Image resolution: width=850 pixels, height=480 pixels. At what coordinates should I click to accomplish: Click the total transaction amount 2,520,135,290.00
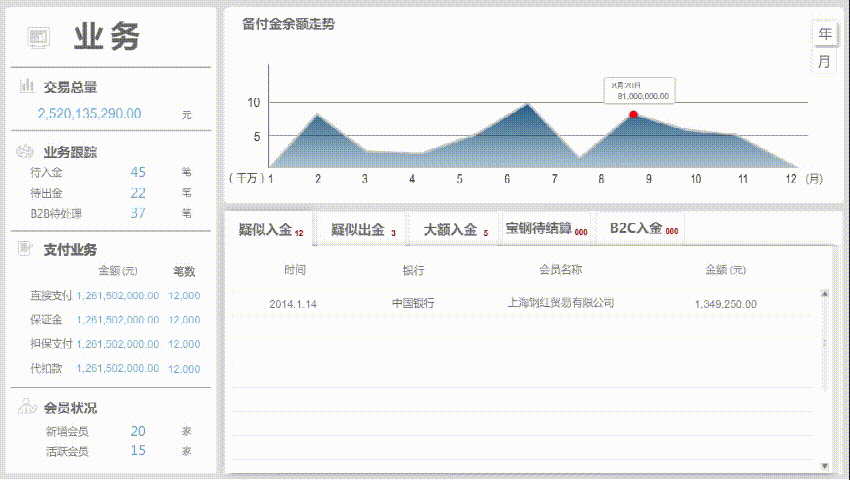pyautogui.click(x=89, y=114)
